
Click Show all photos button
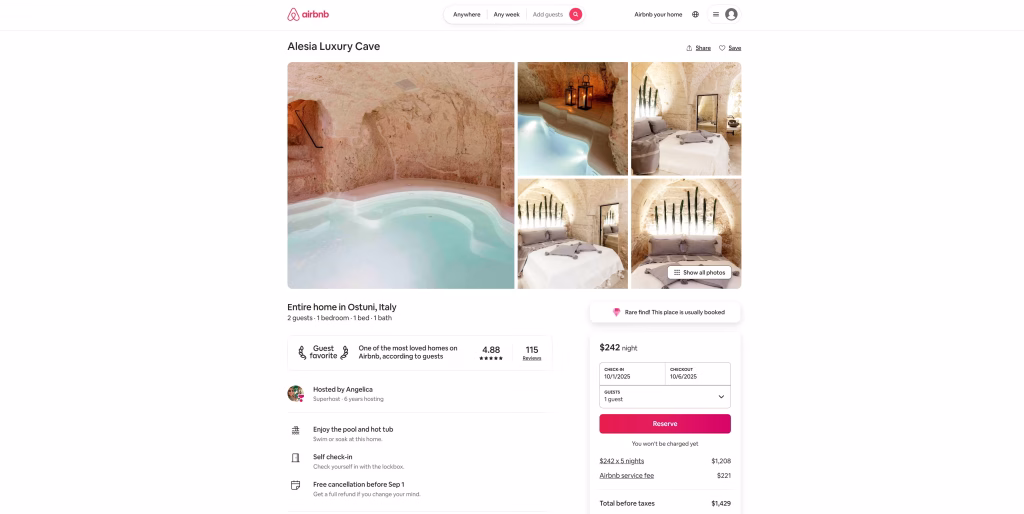pos(699,272)
